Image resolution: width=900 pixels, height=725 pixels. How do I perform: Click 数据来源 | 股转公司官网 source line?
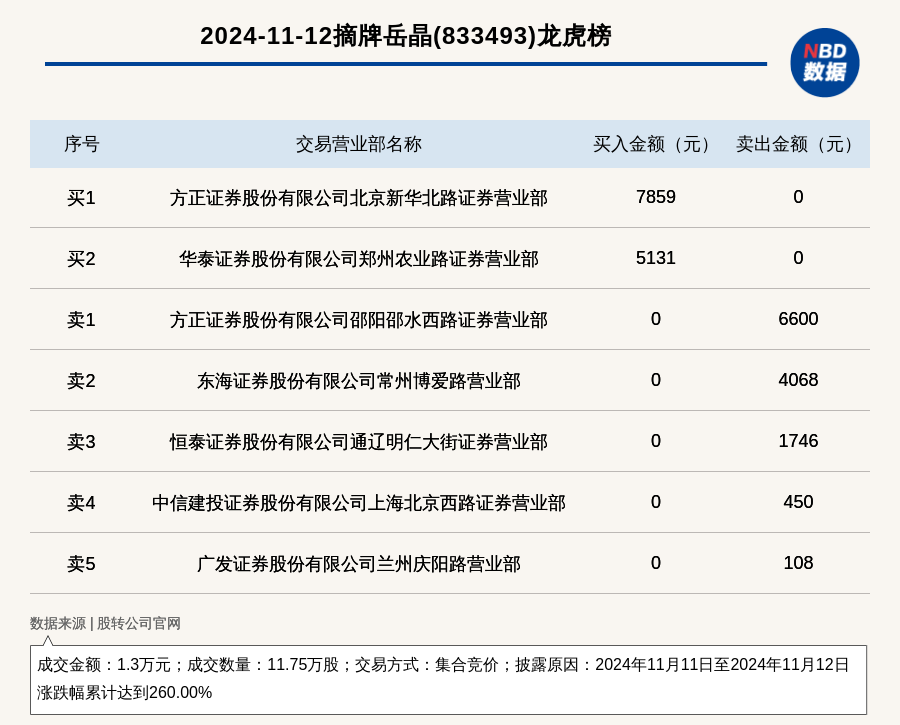pyautogui.click(x=105, y=623)
